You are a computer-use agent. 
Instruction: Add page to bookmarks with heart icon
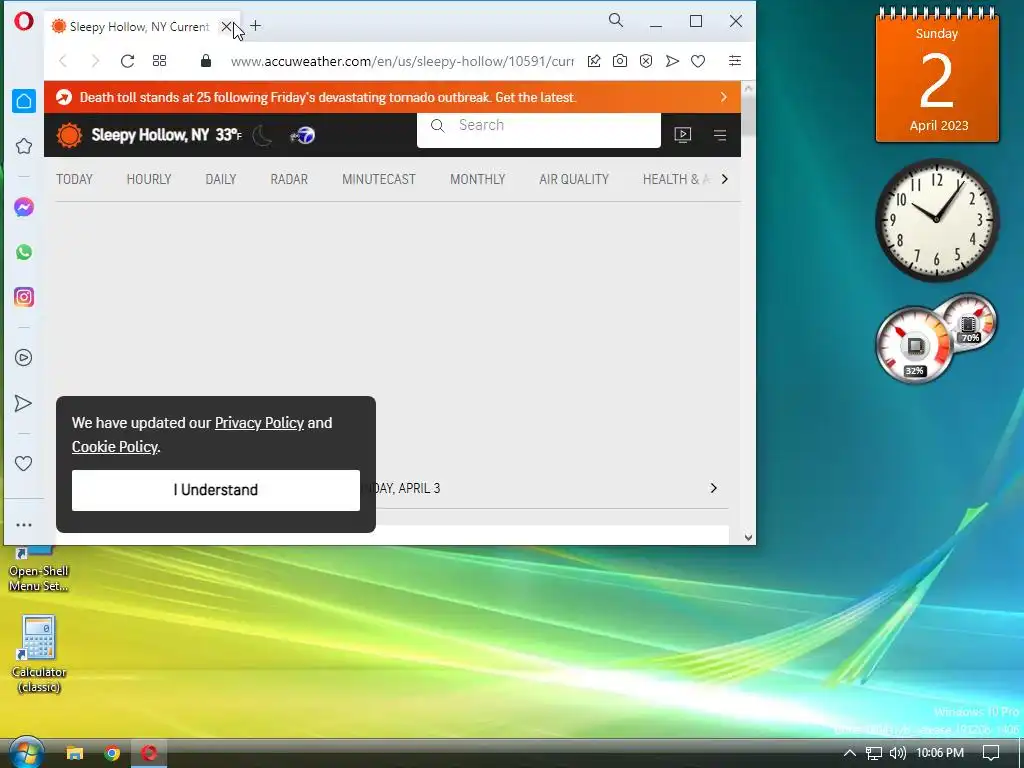698,61
